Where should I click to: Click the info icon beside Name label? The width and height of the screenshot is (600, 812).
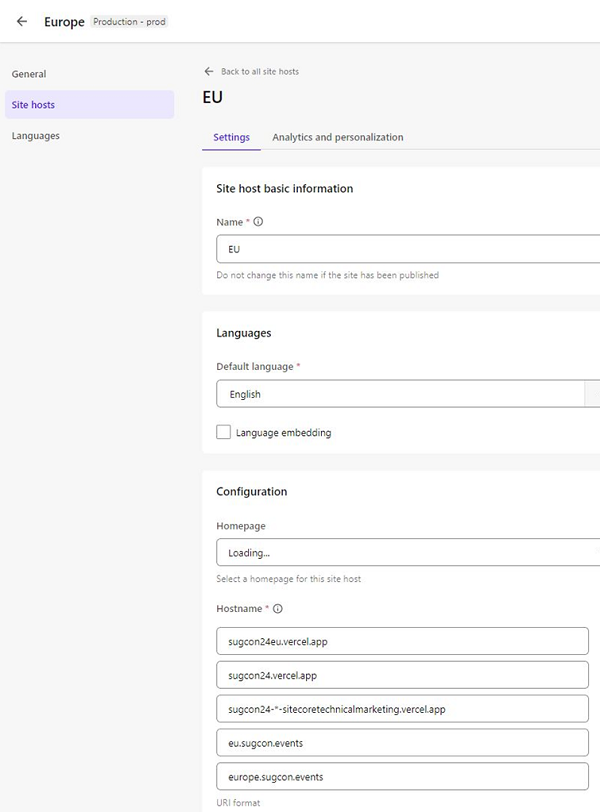click(x=258, y=222)
